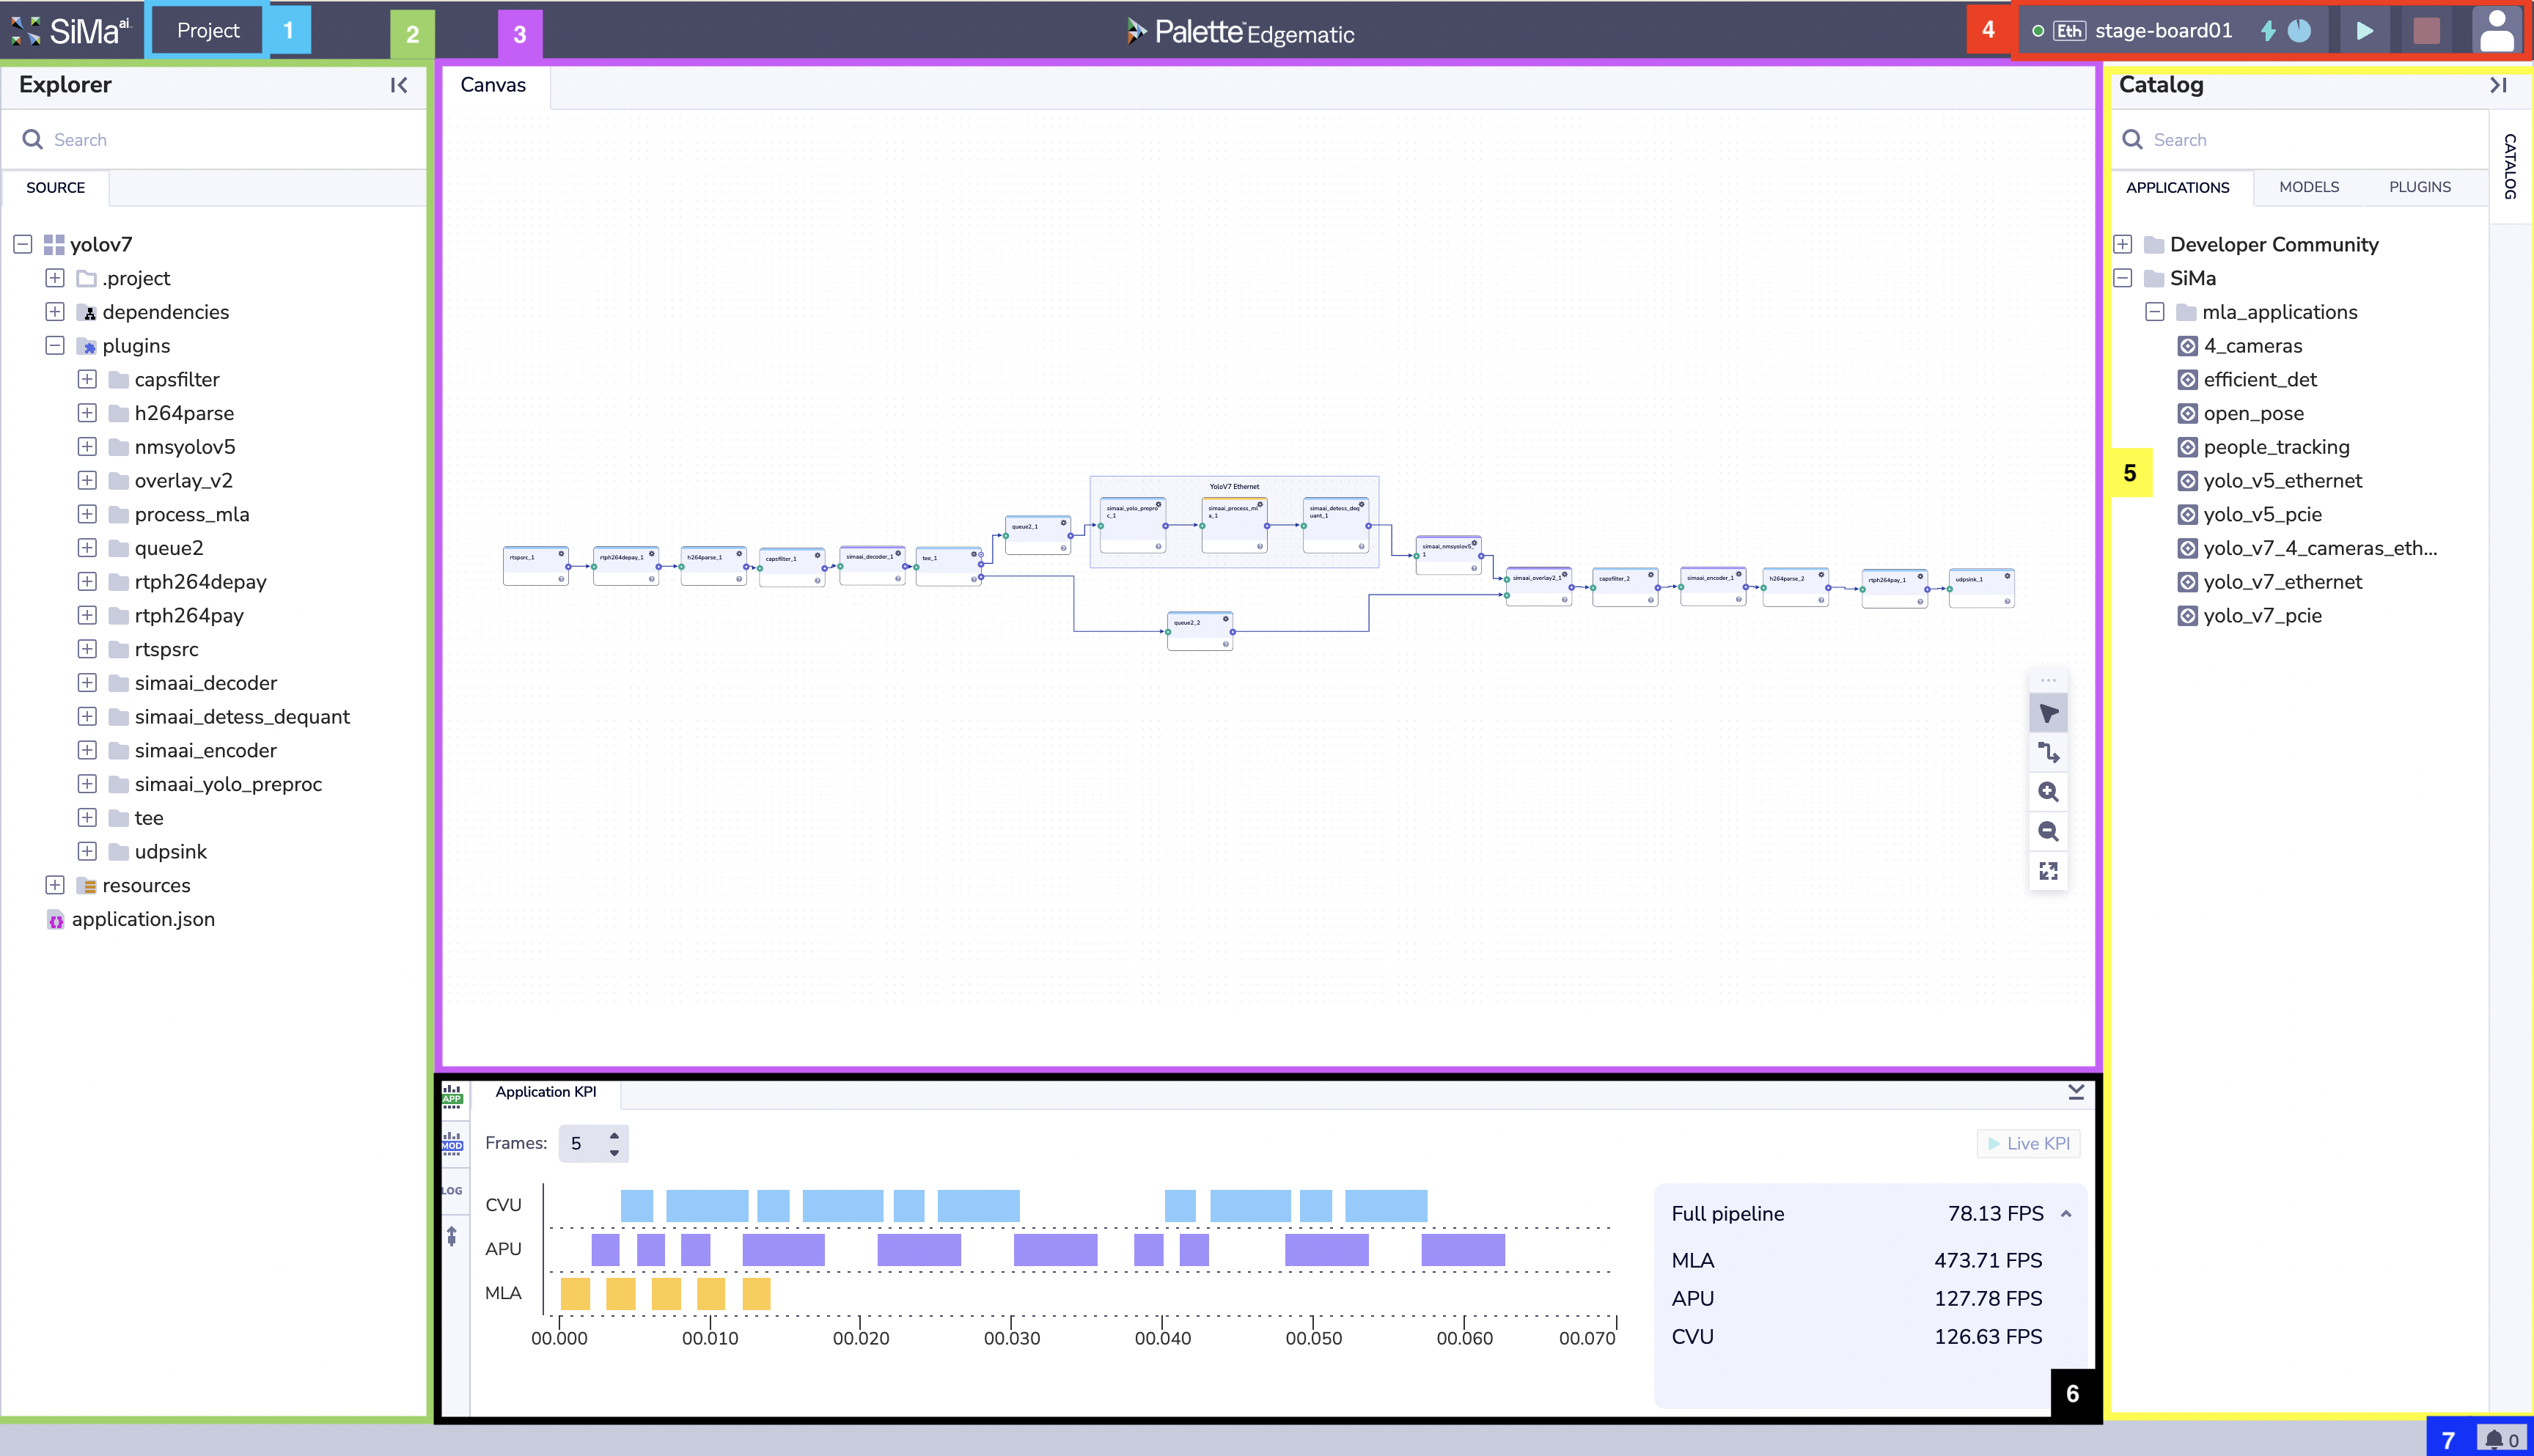Screen dimensions: 2534x1456
Task: Open the LOG side panel icon
Action: [x=452, y=1190]
